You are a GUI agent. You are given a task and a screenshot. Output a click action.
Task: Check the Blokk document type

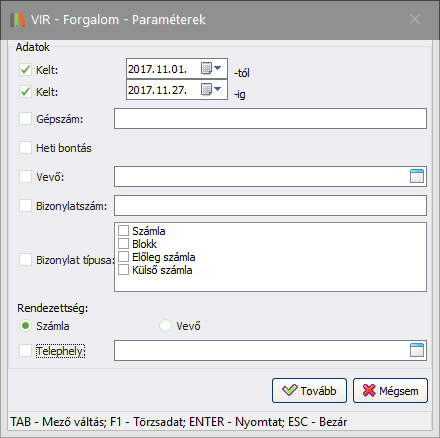(123, 244)
